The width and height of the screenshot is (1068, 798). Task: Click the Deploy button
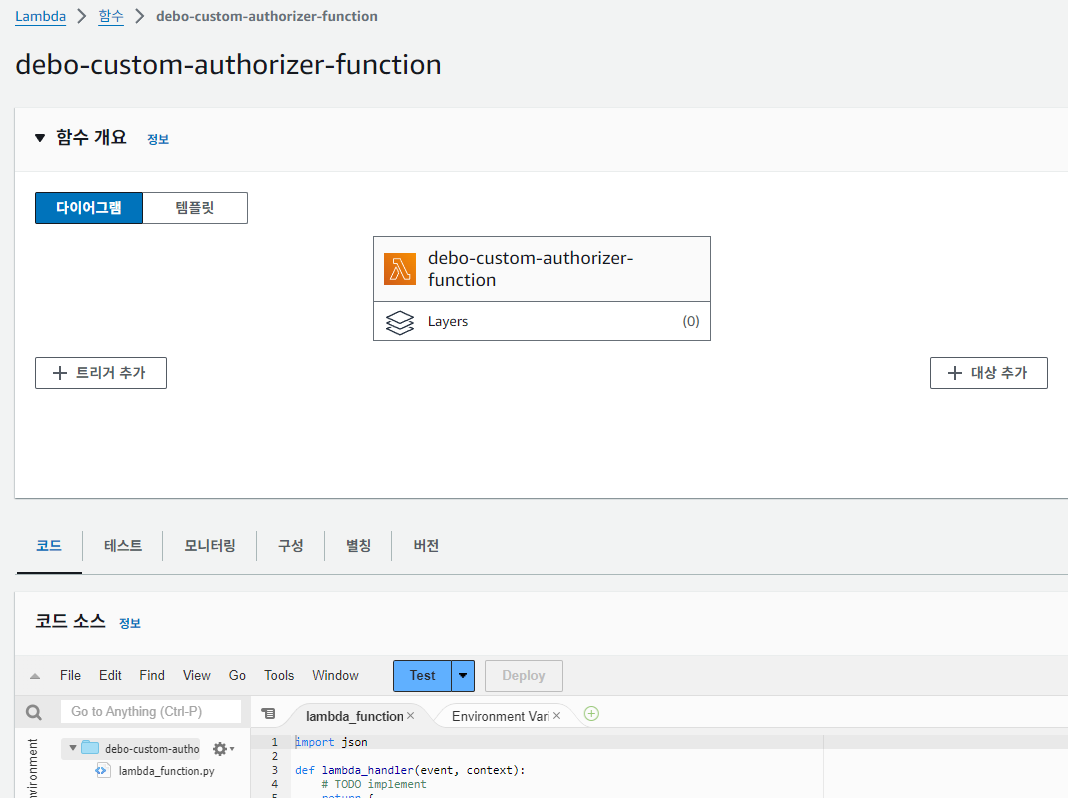524,675
